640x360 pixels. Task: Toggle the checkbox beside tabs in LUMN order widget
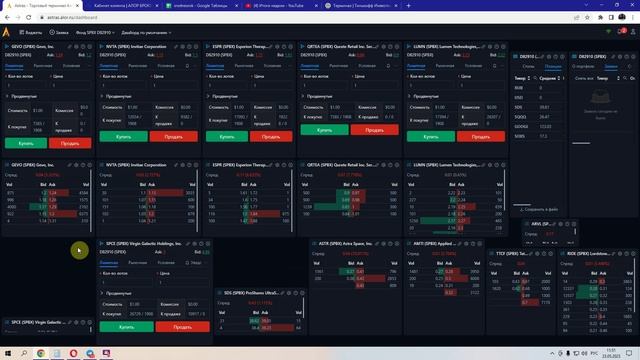pos(495,66)
